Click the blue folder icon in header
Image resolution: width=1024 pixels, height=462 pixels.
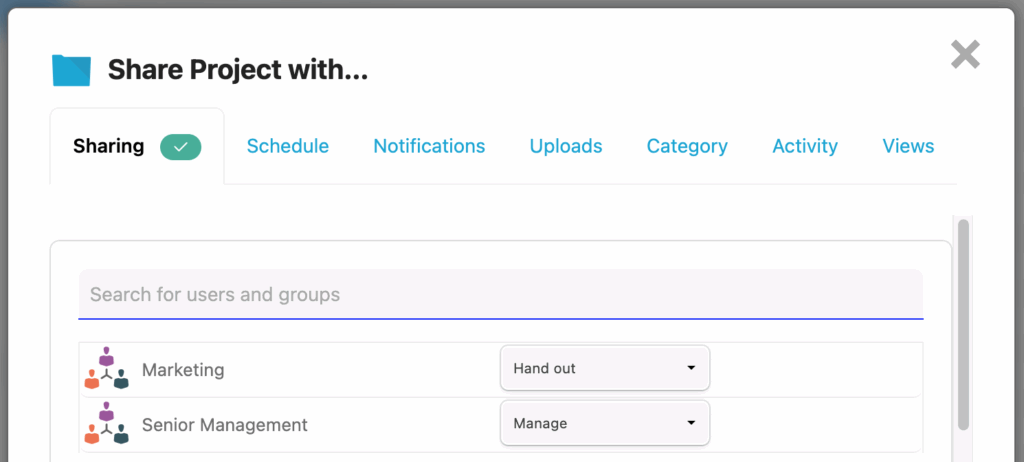(71, 70)
